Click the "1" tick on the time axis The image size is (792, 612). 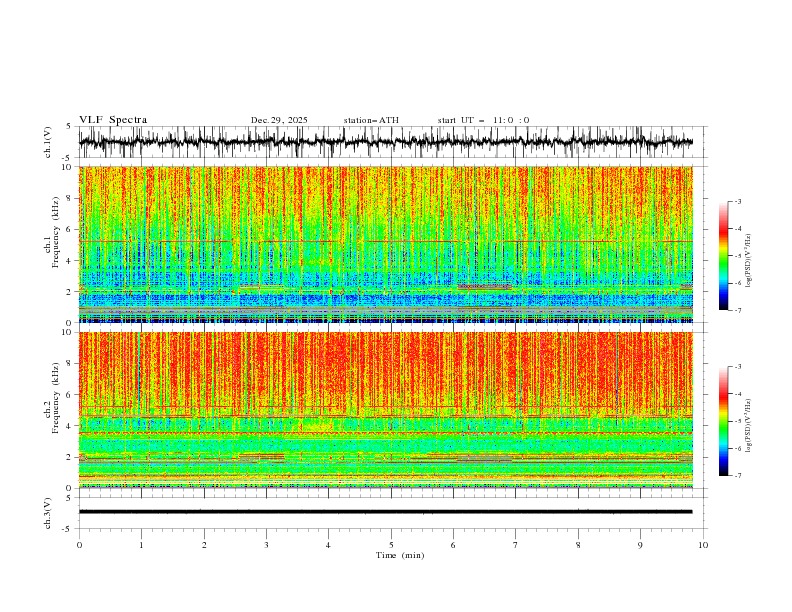141,545
